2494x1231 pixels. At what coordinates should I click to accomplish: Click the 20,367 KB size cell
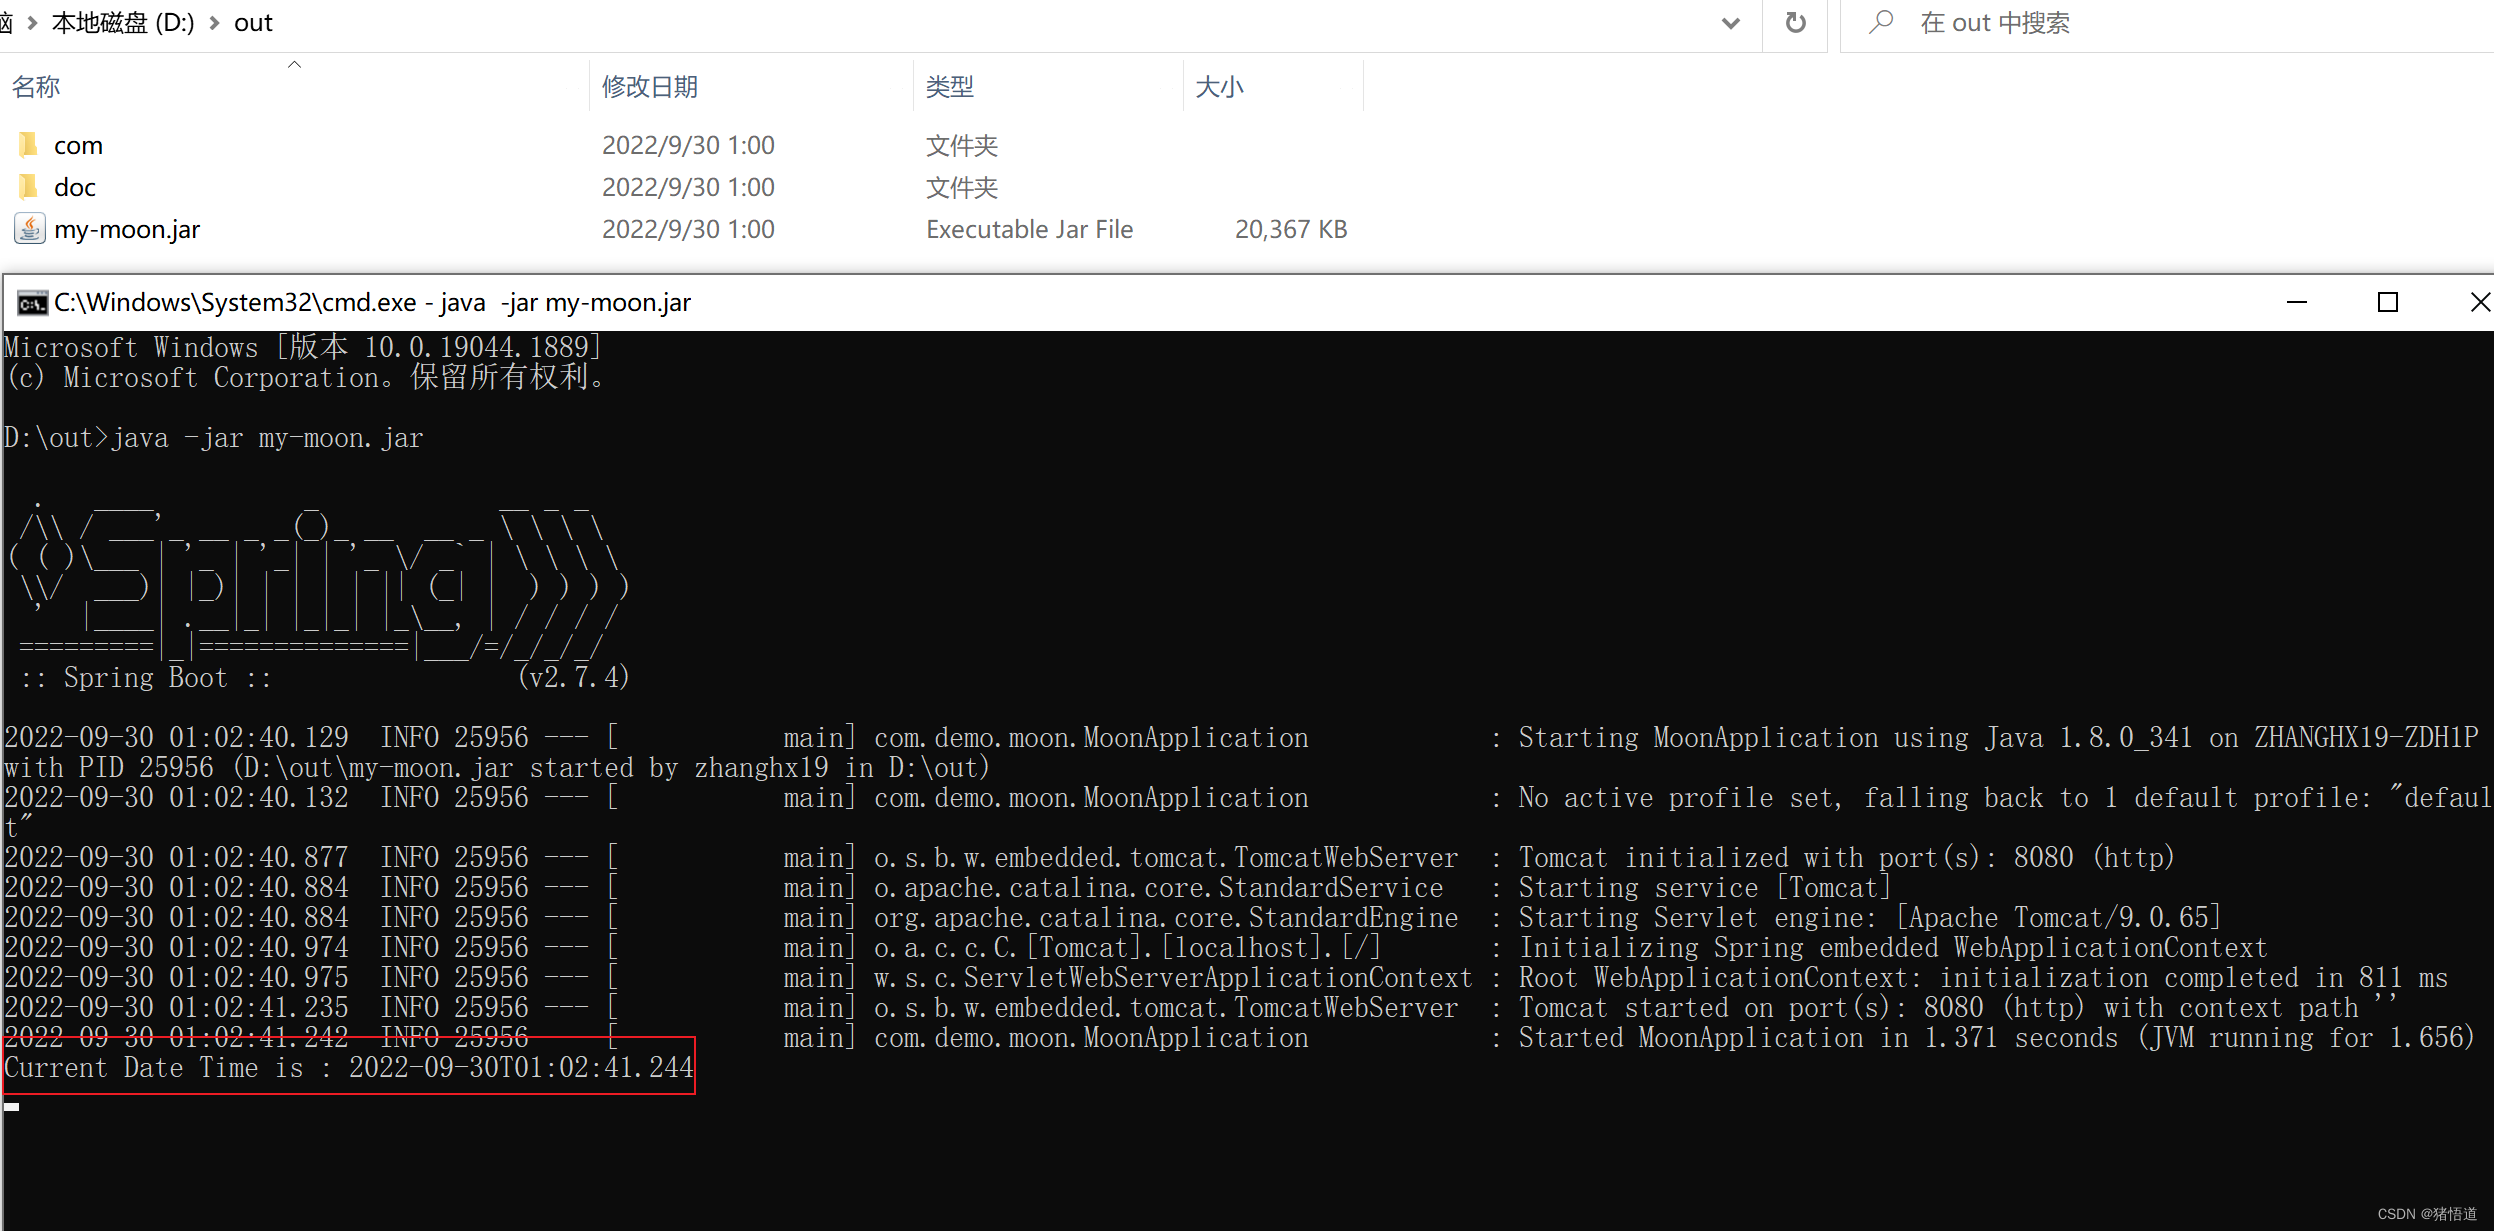click(1291, 230)
